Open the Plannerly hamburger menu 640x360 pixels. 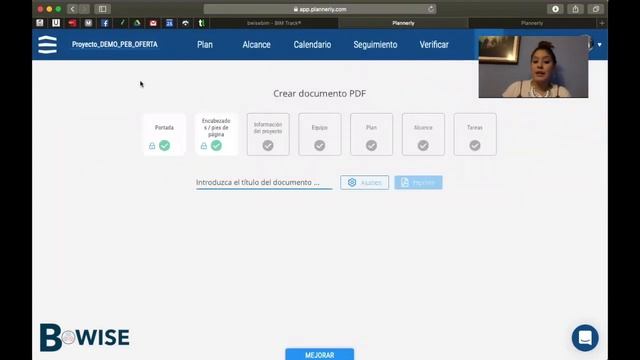pos(47,44)
